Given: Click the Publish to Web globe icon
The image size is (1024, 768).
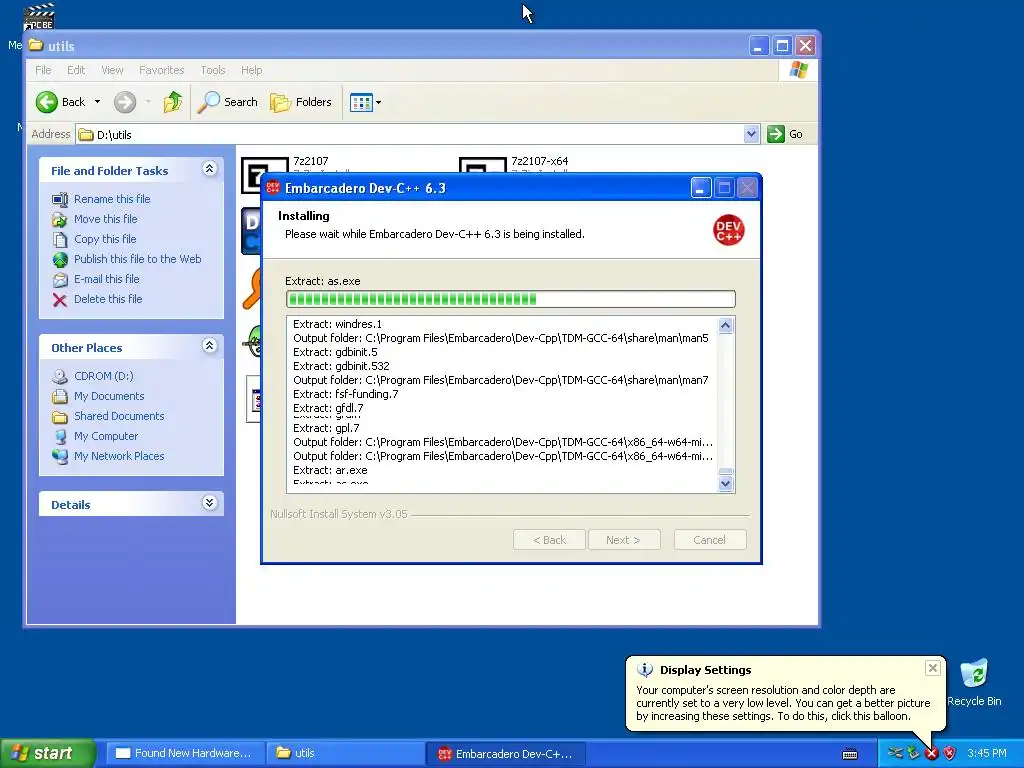Looking at the screenshot, I should pos(60,260).
